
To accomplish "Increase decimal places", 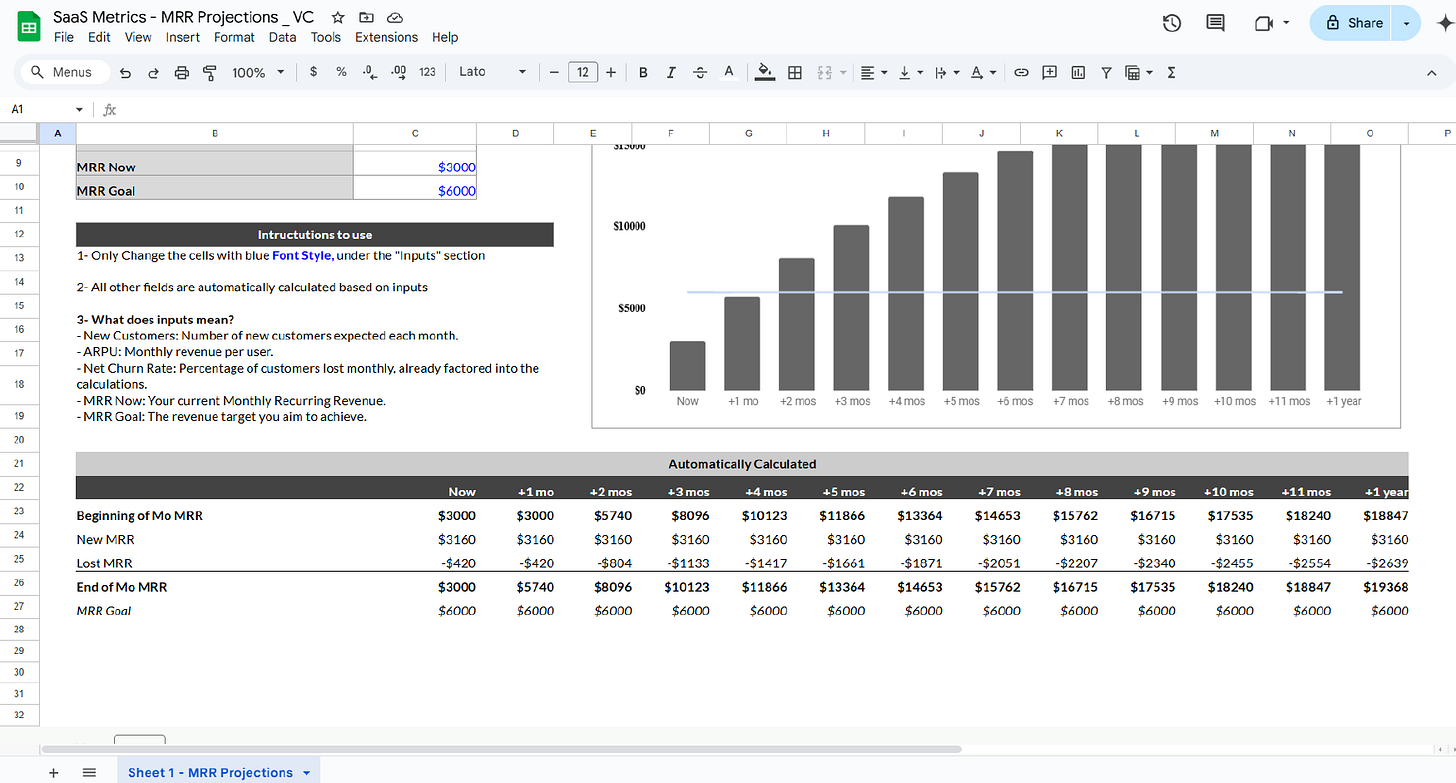I will coord(398,72).
